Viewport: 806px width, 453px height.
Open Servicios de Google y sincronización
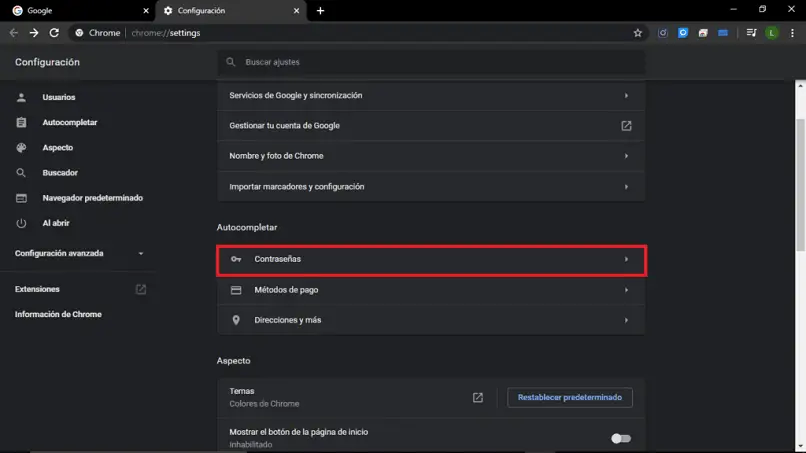(x=431, y=96)
